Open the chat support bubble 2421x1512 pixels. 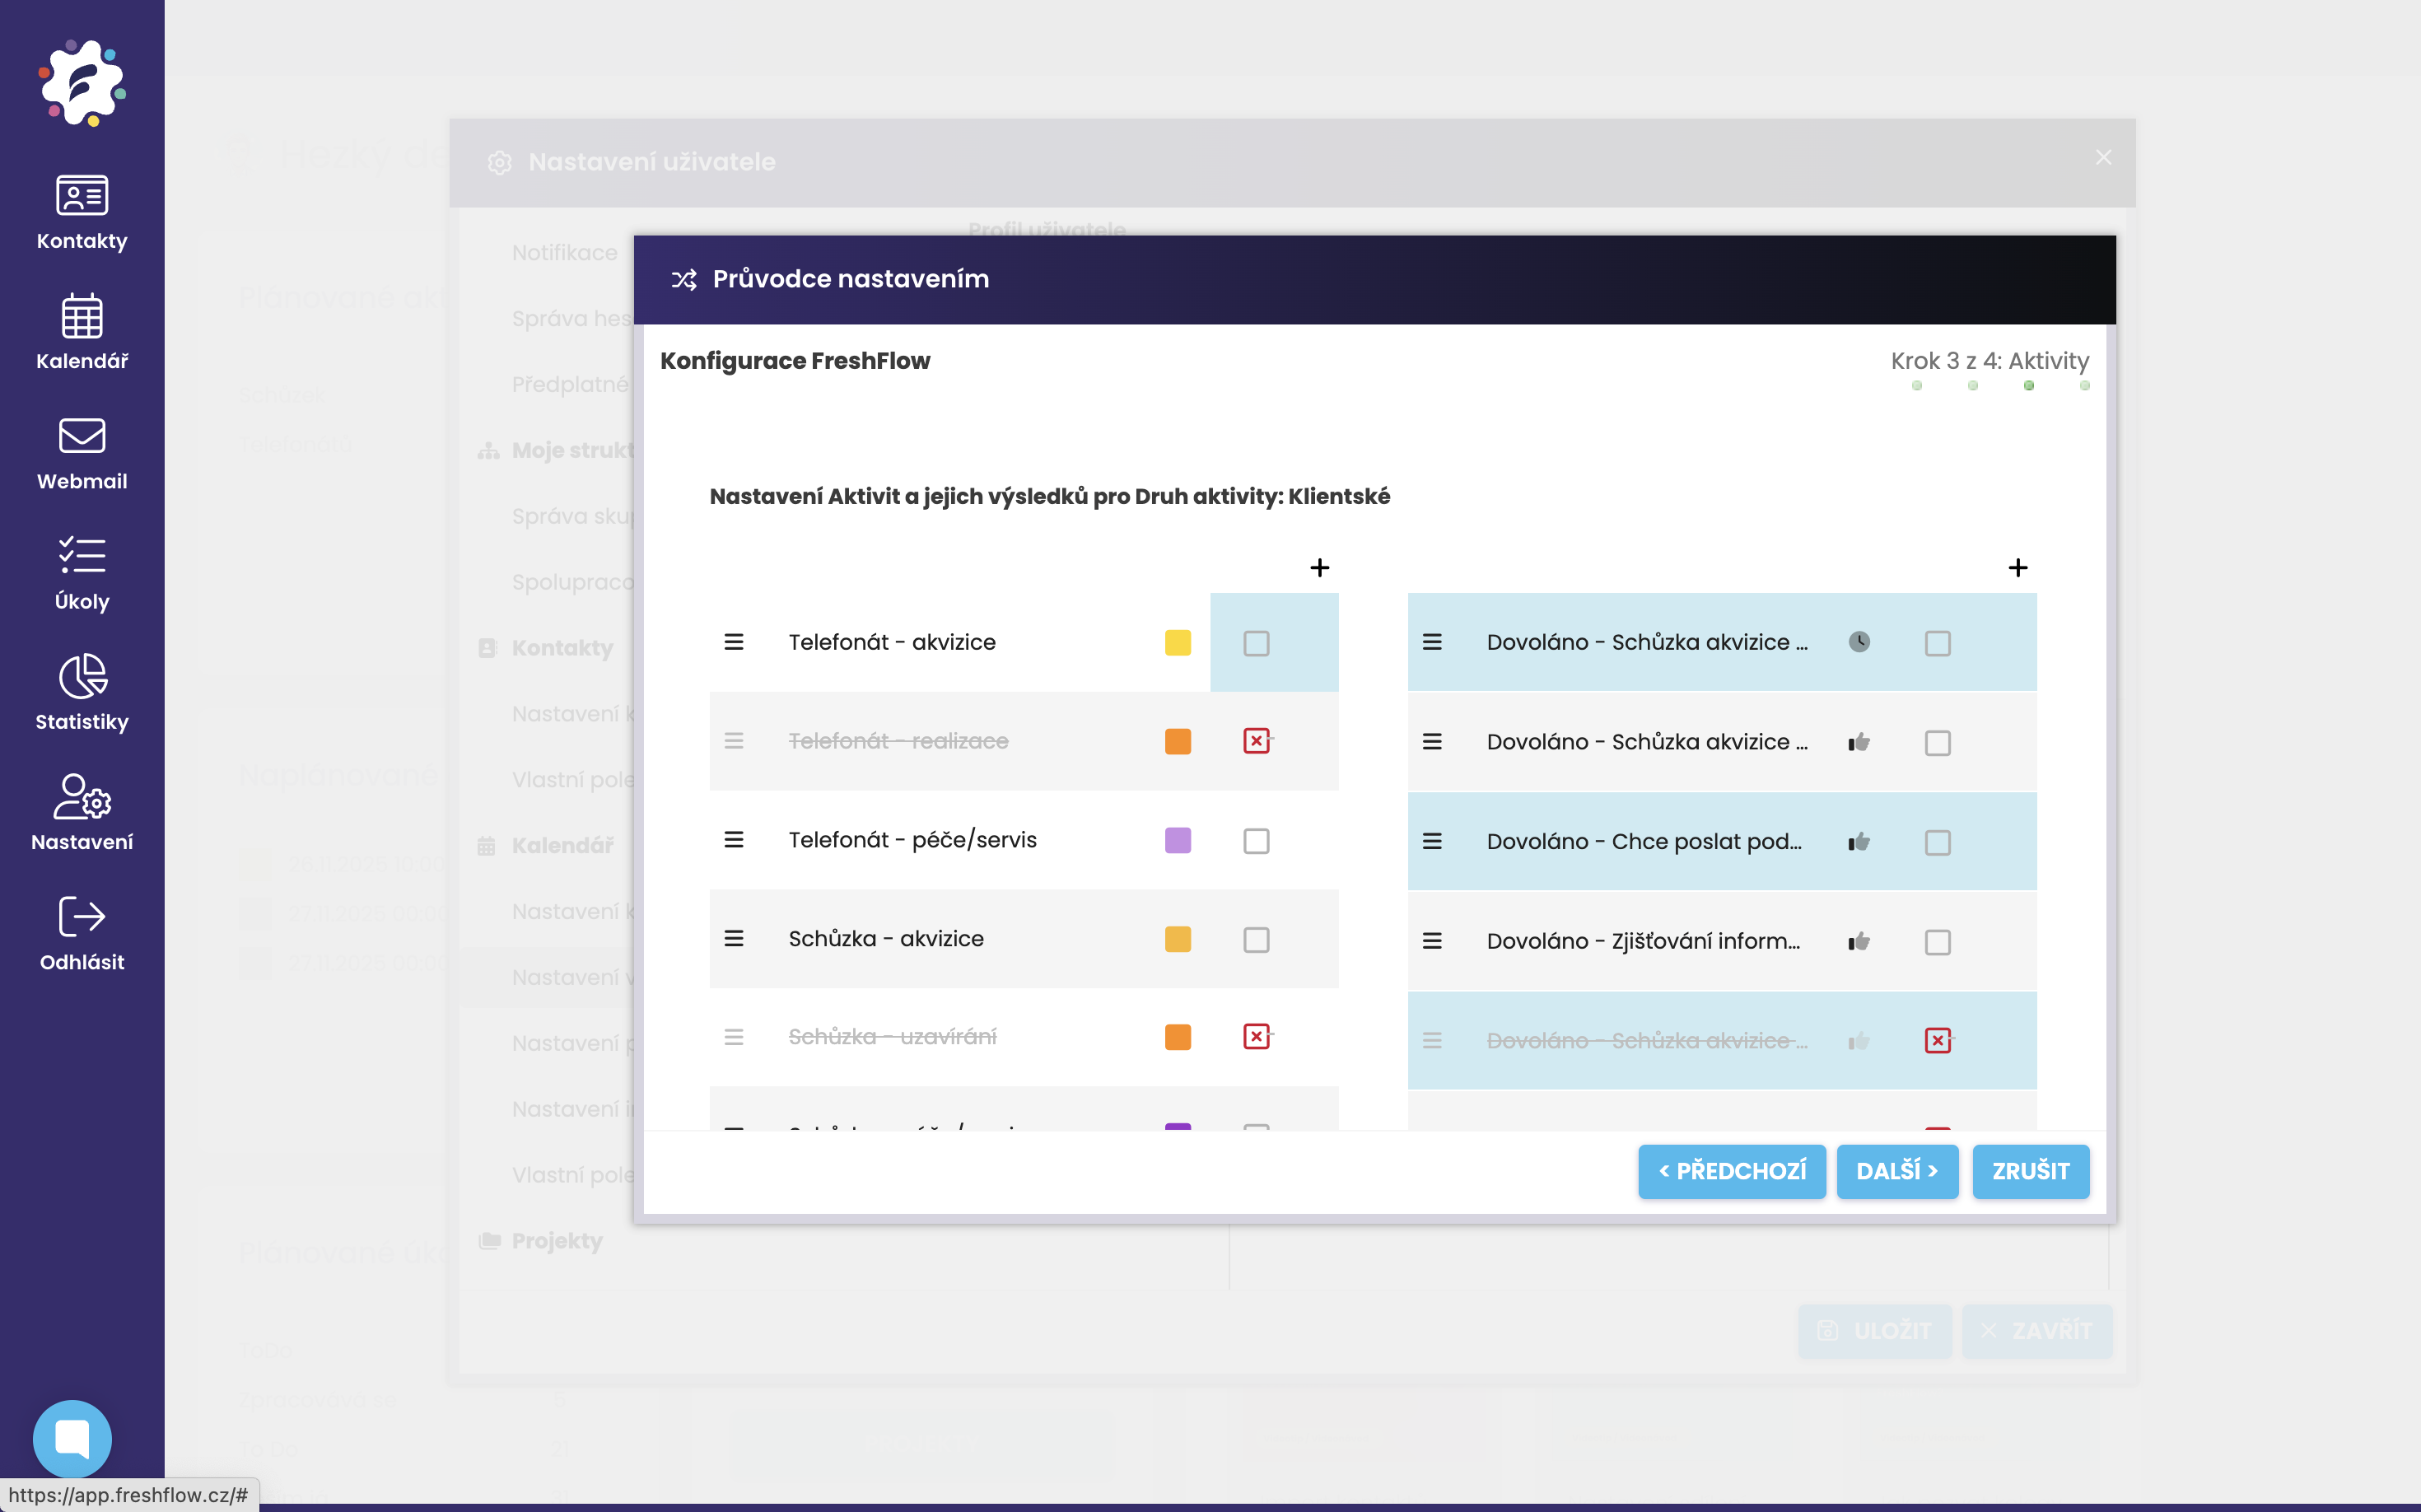tap(72, 1438)
